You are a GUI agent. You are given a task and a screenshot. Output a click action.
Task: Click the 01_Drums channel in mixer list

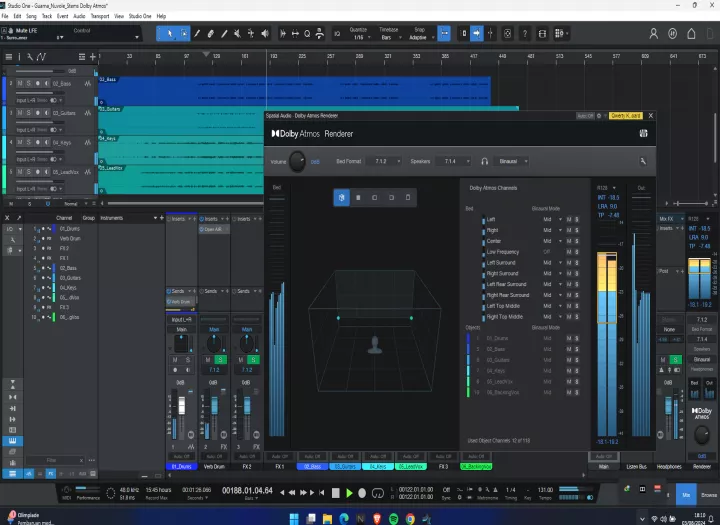(69, 229)
